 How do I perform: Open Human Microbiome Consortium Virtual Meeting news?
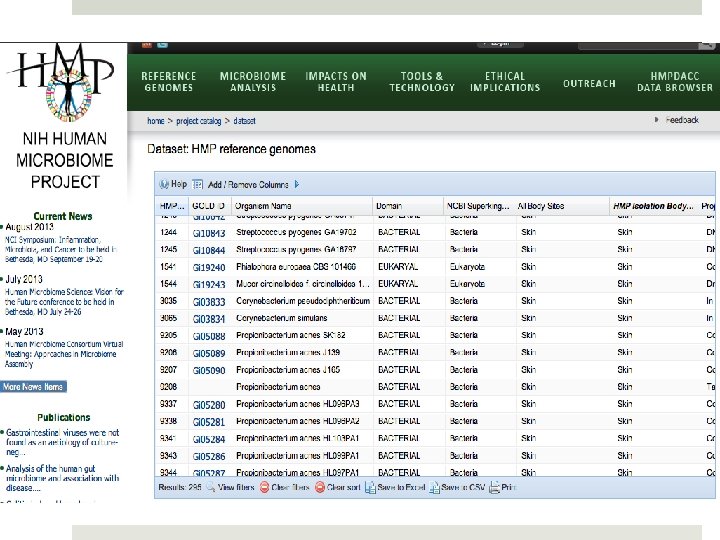(x=64, y=354)
